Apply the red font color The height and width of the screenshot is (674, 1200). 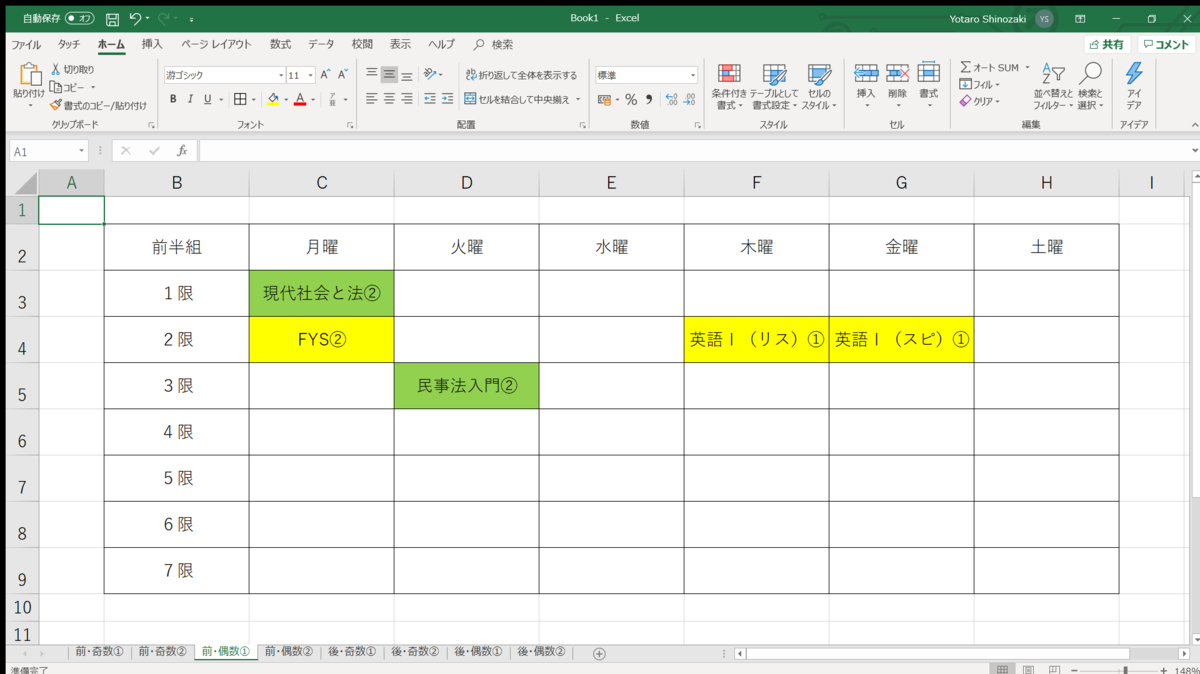tap(300, 99)
